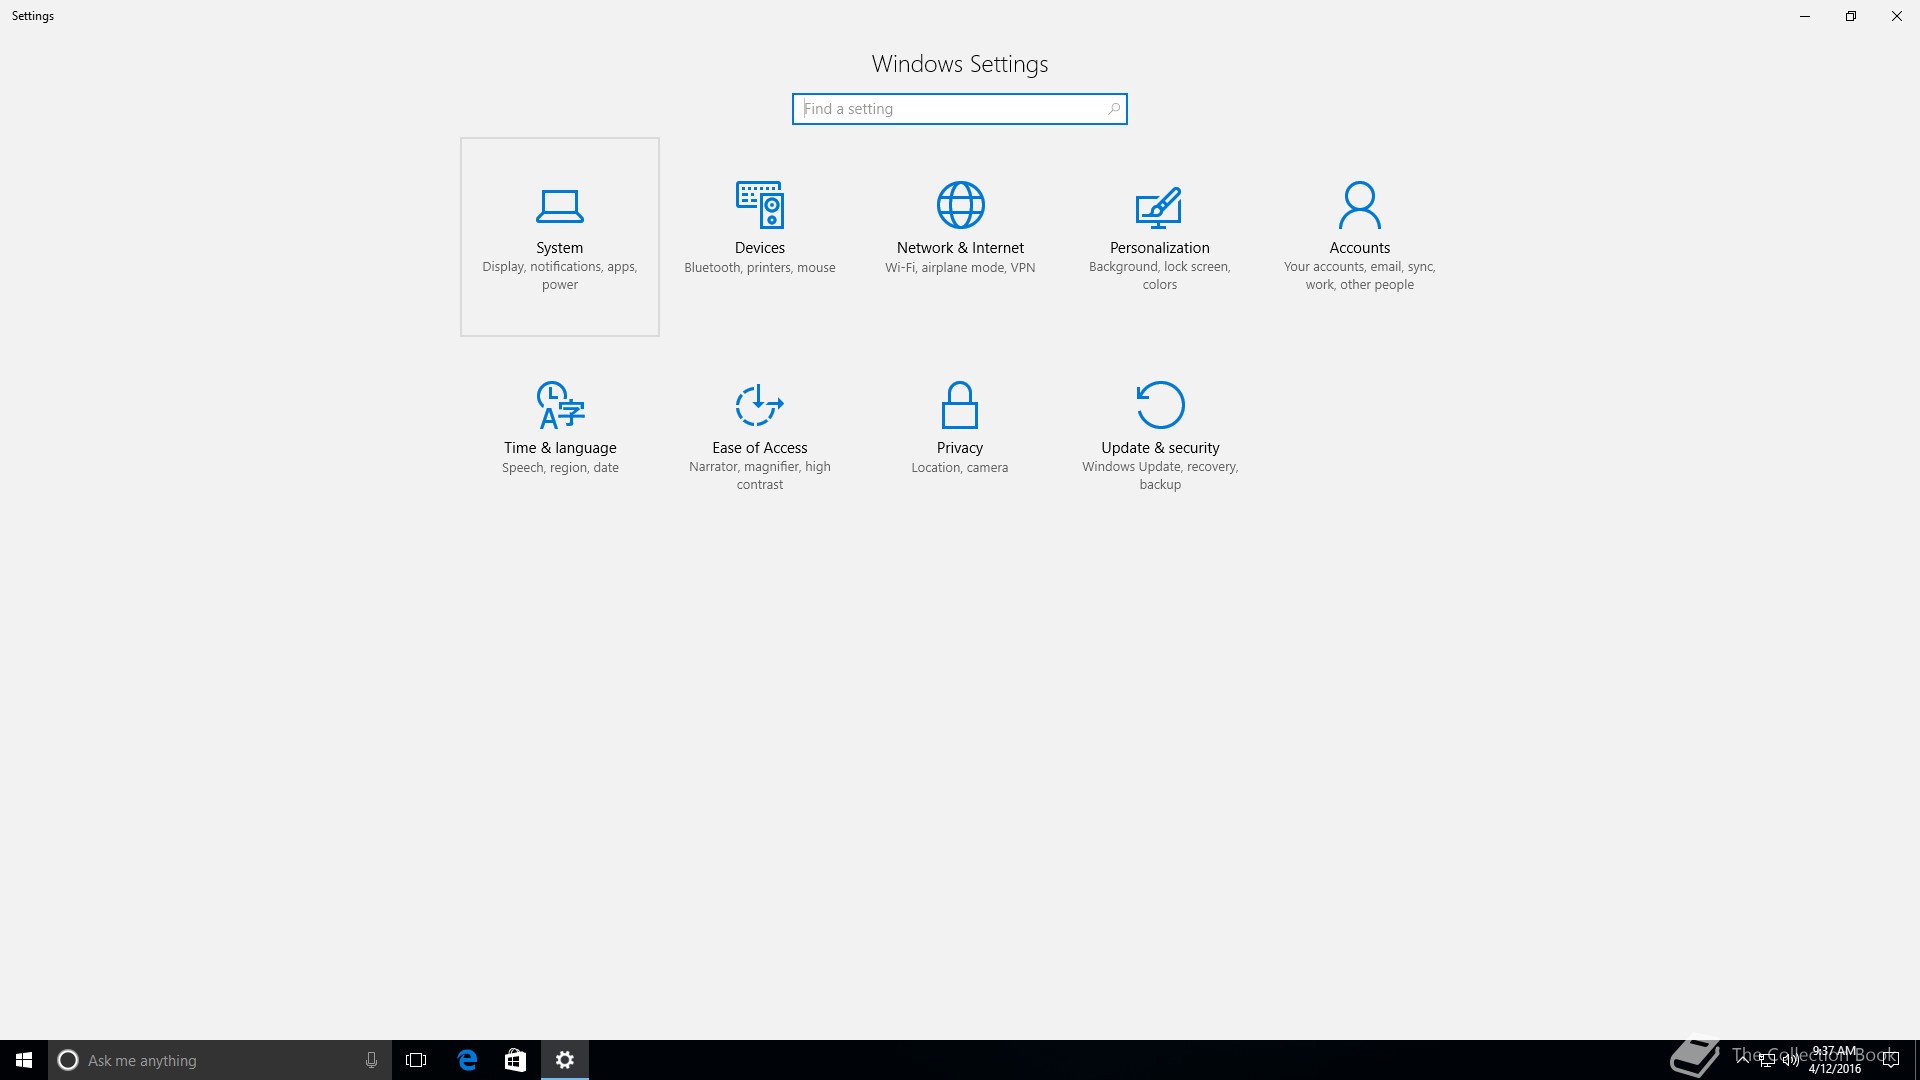Viewport: 1920px width, 1080px height.
Task: Click the Cortana microphone icon
Action: [x=371, y=1060]
